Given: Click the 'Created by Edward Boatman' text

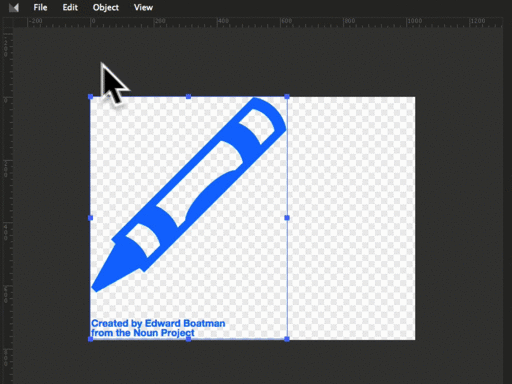Looking at the screenshot, I should coord(158,323).
